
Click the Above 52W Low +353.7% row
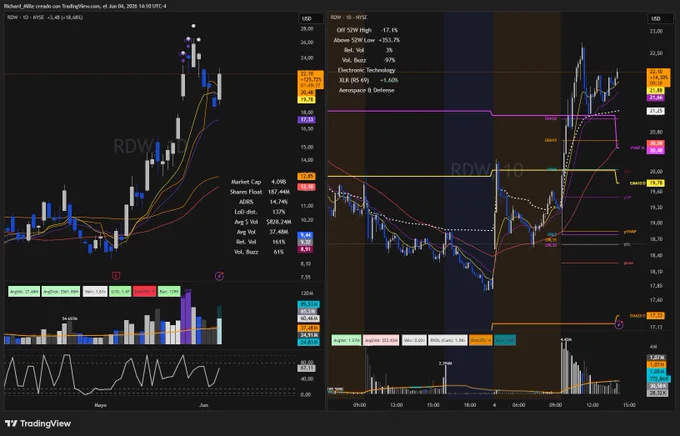pyautogui.click(x=366, y=40)
